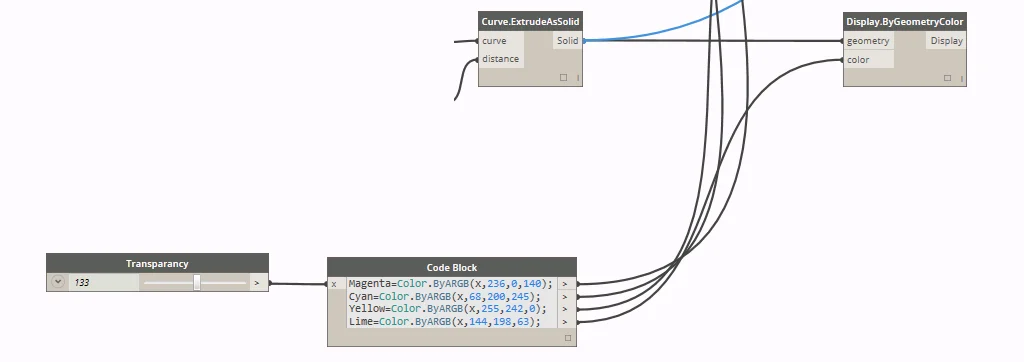The image size is (1024, 362).
Task: Click the Code Block x input port
Action: point(336,284)
